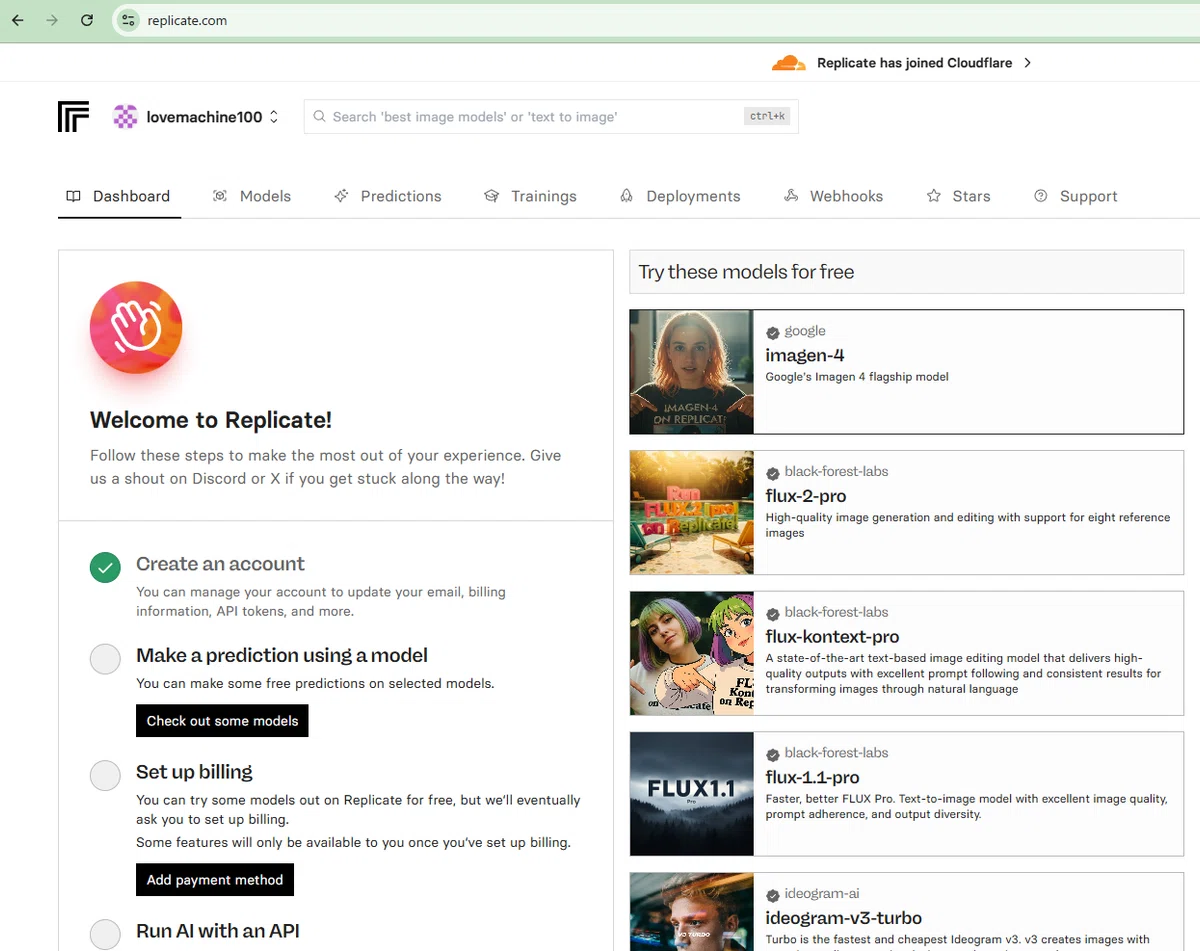The width and height of the screenshot is (1200, 951).
Task: Click the Try these models for free heading
Action: pos(746,272)
